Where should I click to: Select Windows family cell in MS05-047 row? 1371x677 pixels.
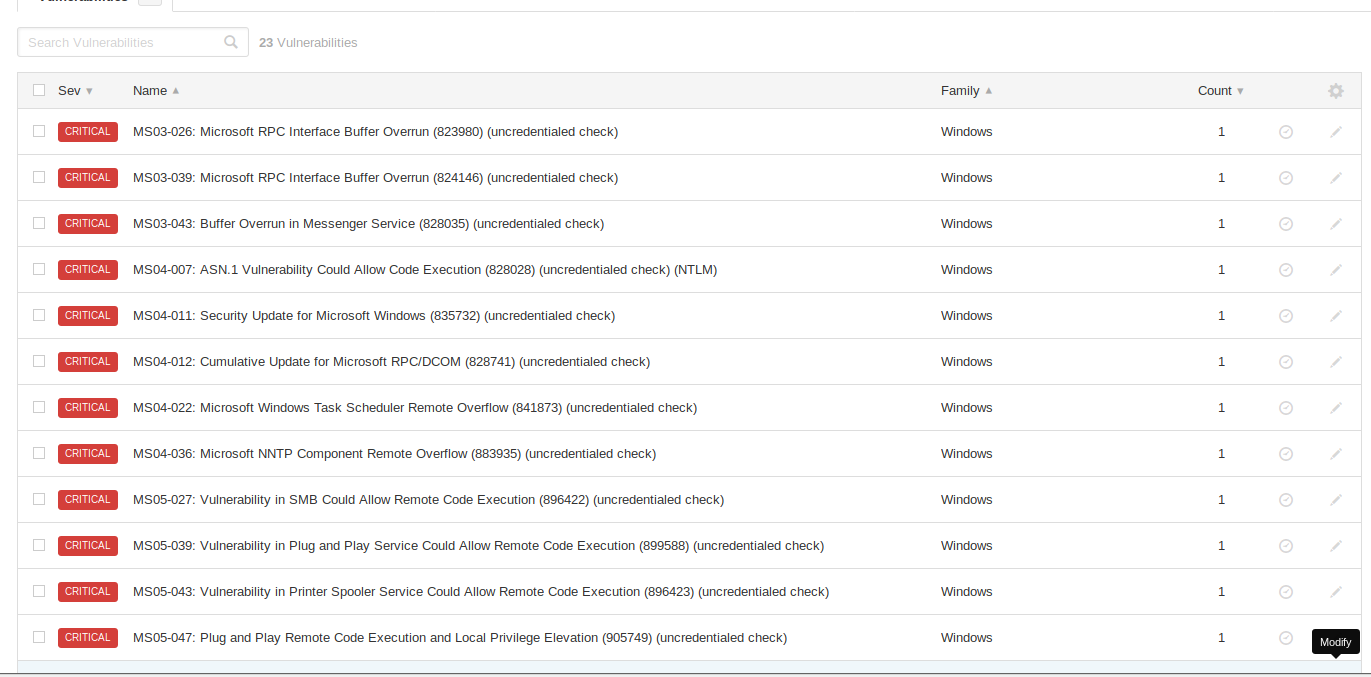[966, 638]
